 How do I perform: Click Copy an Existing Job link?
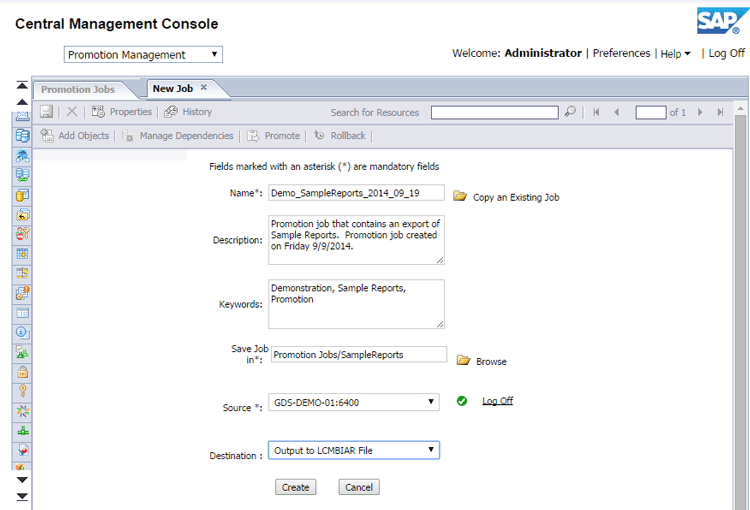click(515, 197)
